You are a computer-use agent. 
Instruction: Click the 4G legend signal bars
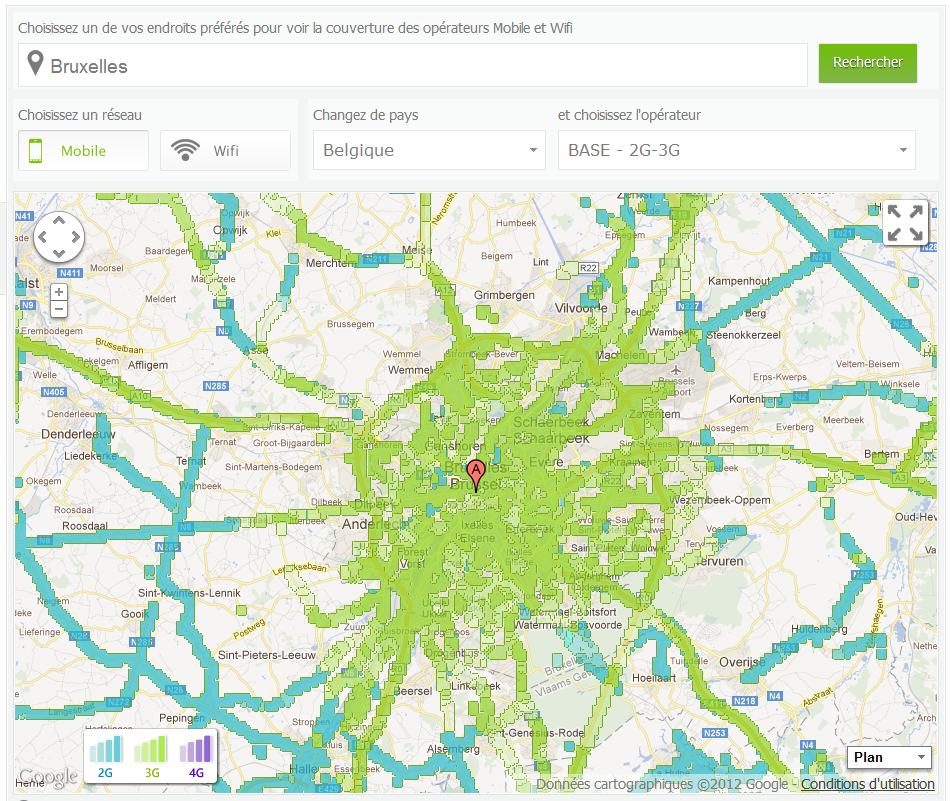196,749
